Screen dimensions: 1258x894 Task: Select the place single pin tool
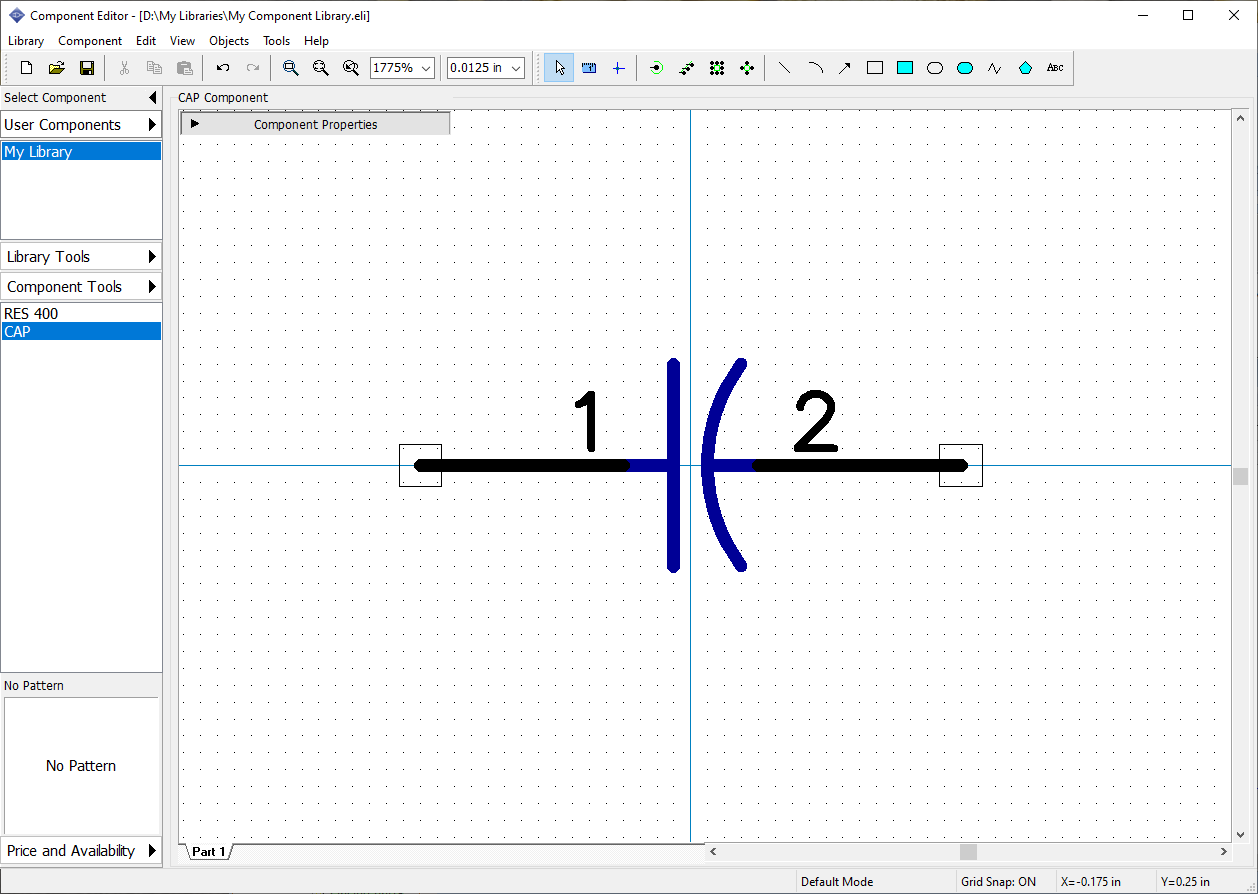coord(656,68)
